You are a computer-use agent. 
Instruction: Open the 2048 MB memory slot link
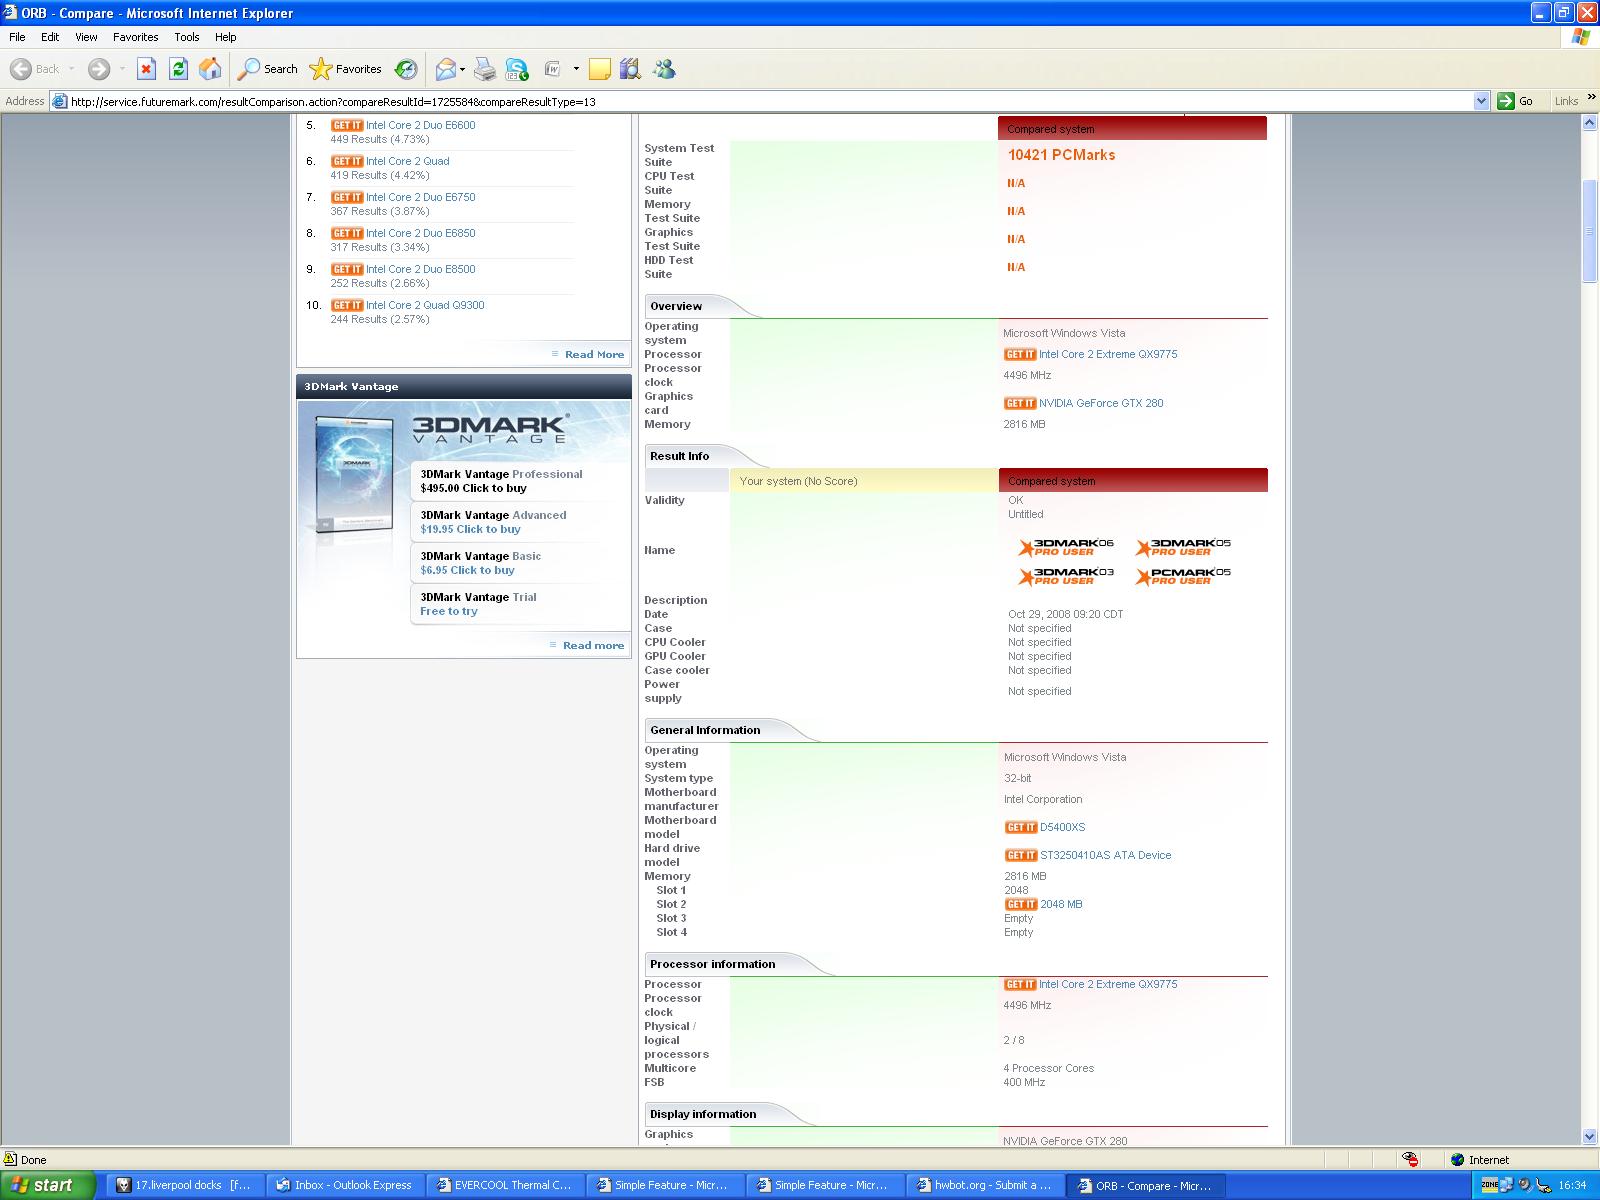click(x=1061, y=904)
